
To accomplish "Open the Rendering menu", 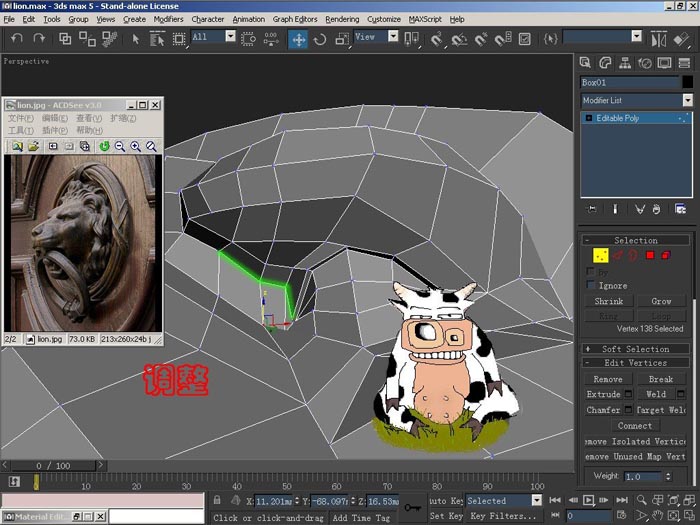I will (342, 19).
